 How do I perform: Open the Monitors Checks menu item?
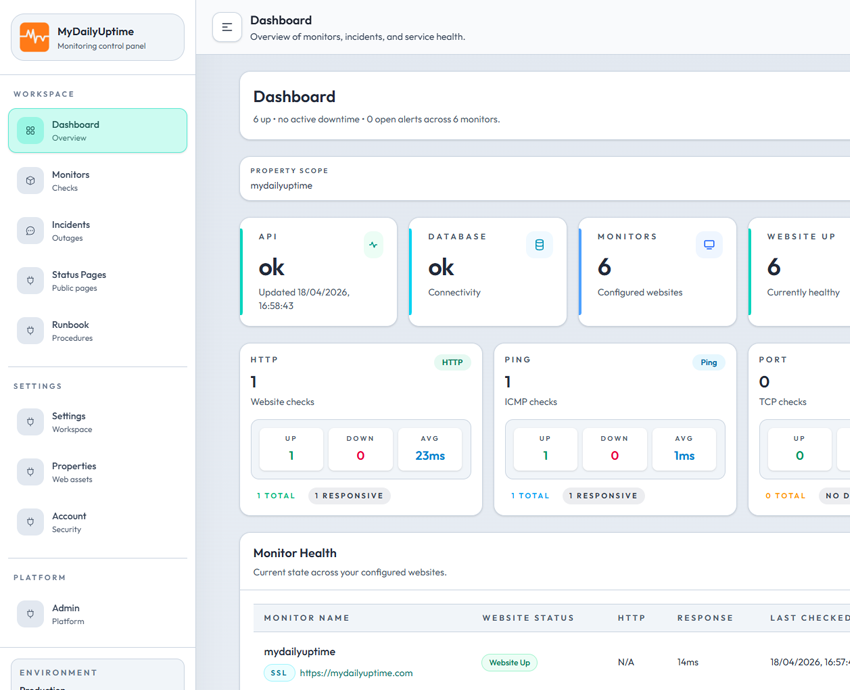(x=98, y=180)
